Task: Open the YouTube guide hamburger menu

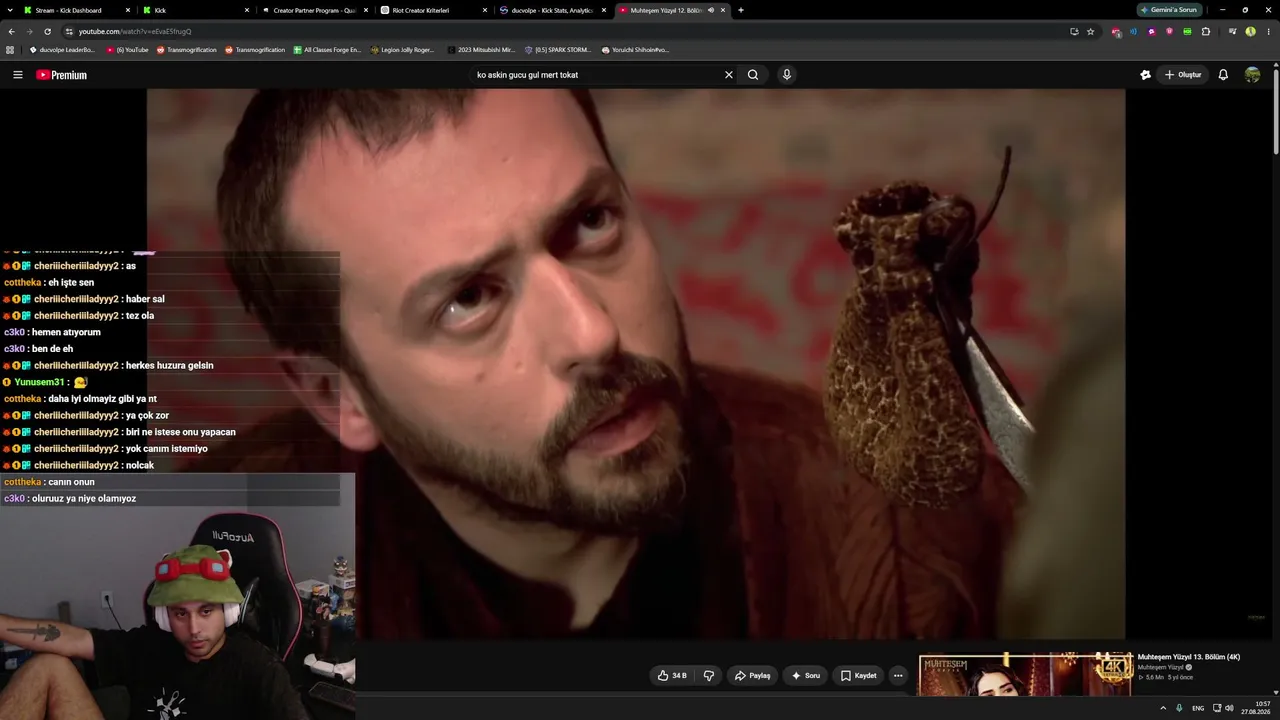Action: tap(17, 75)
